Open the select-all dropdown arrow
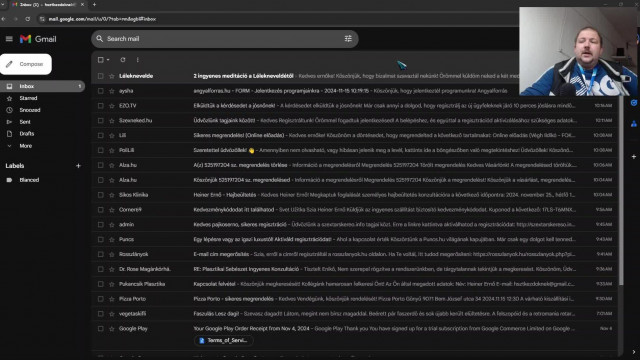 pyautogui.click(x=108, y=60)
